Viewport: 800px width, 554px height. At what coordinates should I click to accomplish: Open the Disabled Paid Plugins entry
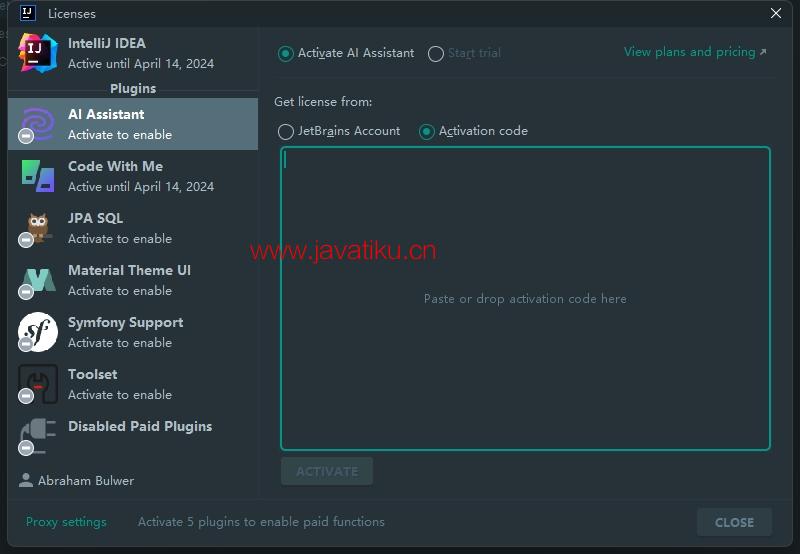(x=133, y=436)
